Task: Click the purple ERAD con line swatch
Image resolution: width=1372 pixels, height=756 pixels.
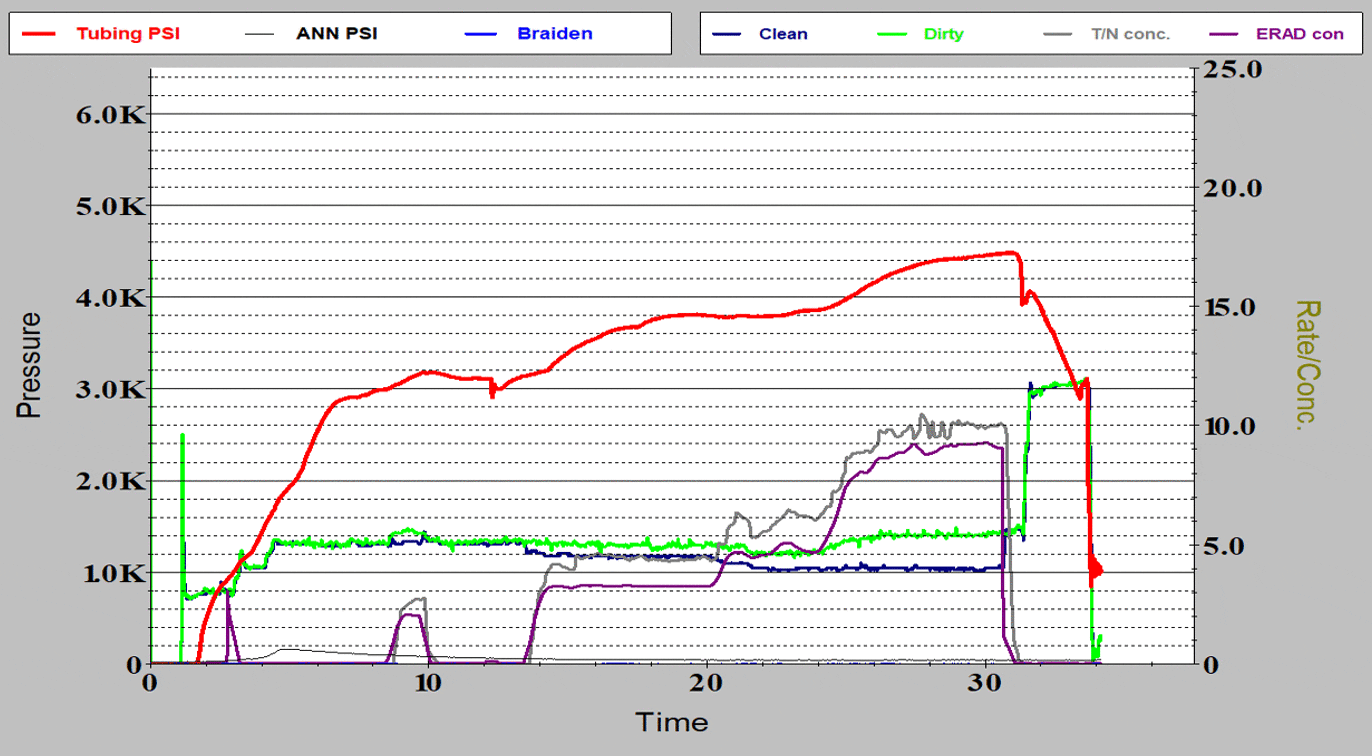Action: coord(1224,33)
